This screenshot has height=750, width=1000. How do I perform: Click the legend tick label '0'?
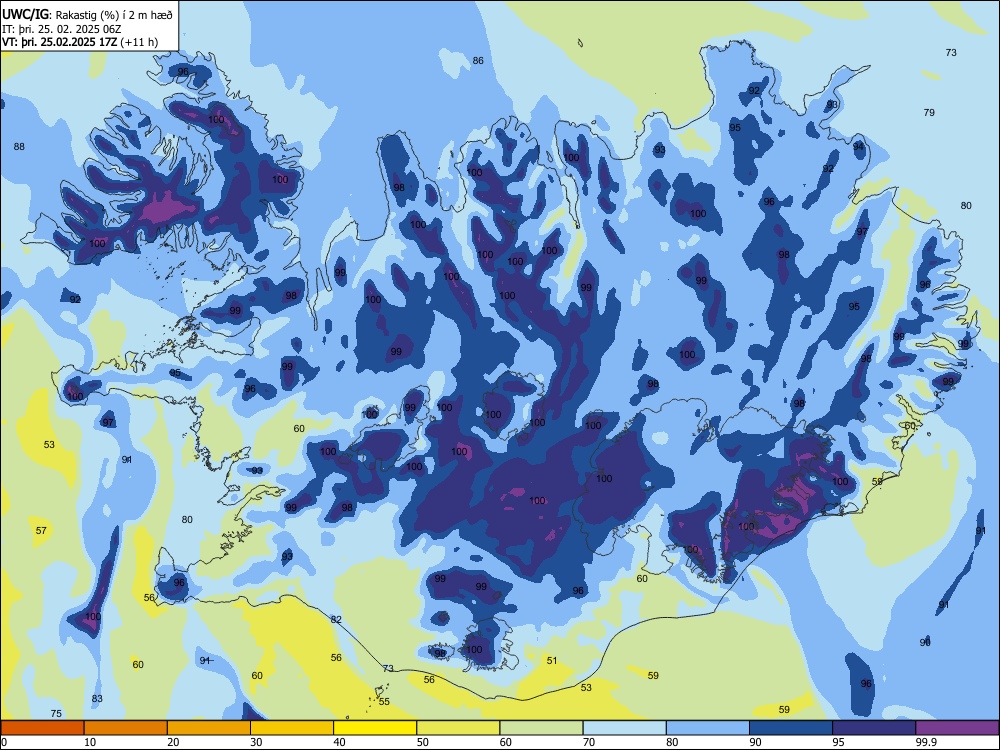tap(4, 742)
